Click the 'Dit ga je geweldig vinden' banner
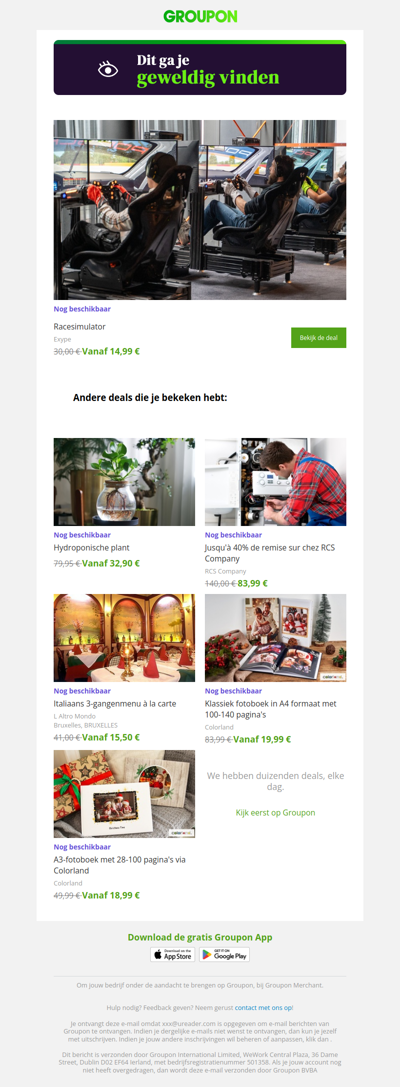This screenshot has height=1087, width=400. pyautogui.click(x=200, y=69)
